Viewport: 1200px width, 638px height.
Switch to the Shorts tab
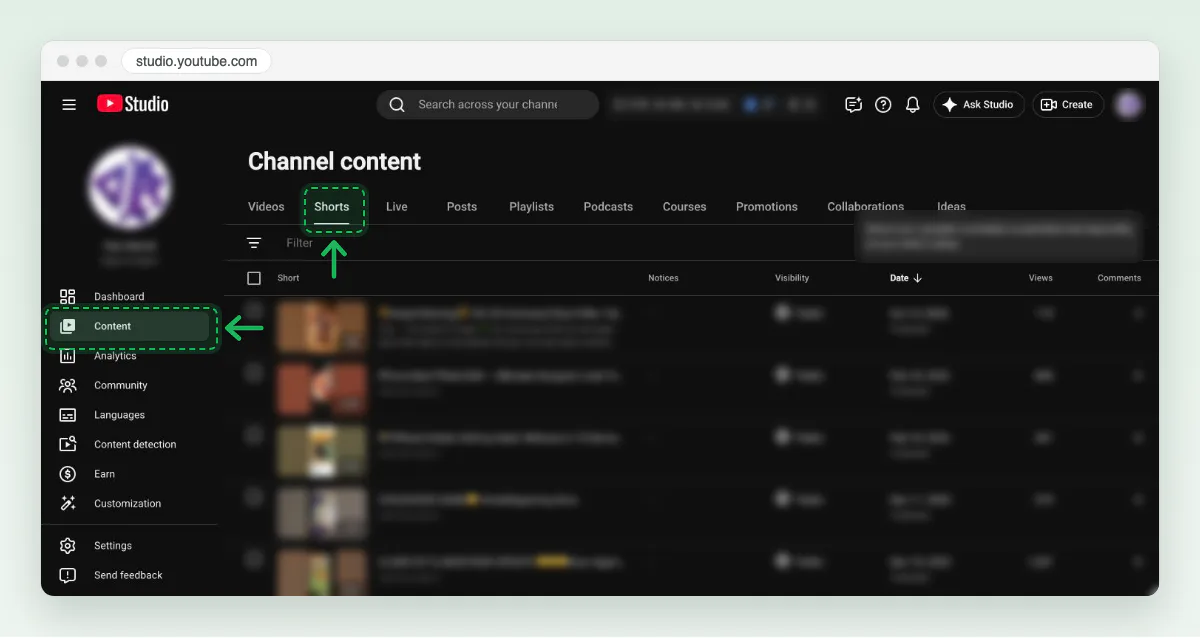point(332,207)
